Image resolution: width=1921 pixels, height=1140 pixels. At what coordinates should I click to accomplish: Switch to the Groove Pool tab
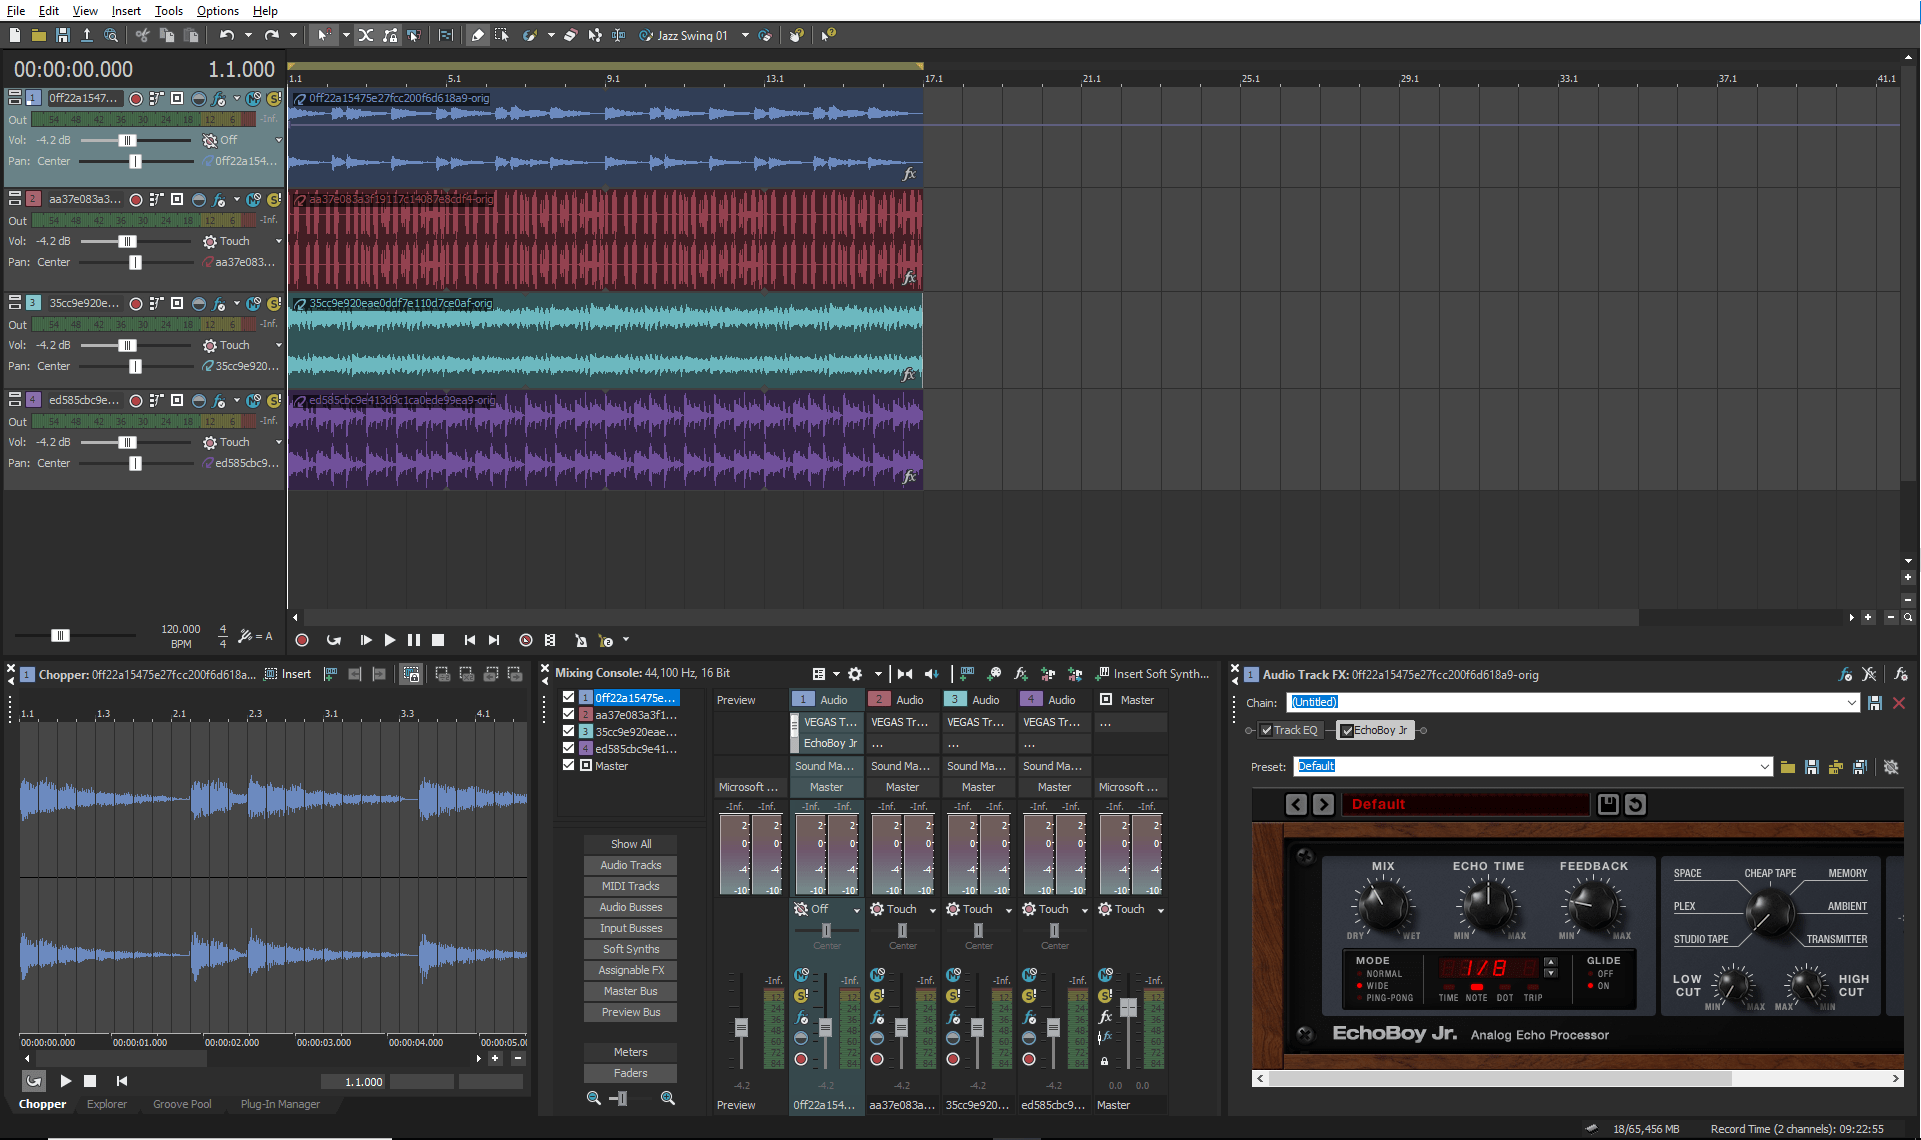182,1105
